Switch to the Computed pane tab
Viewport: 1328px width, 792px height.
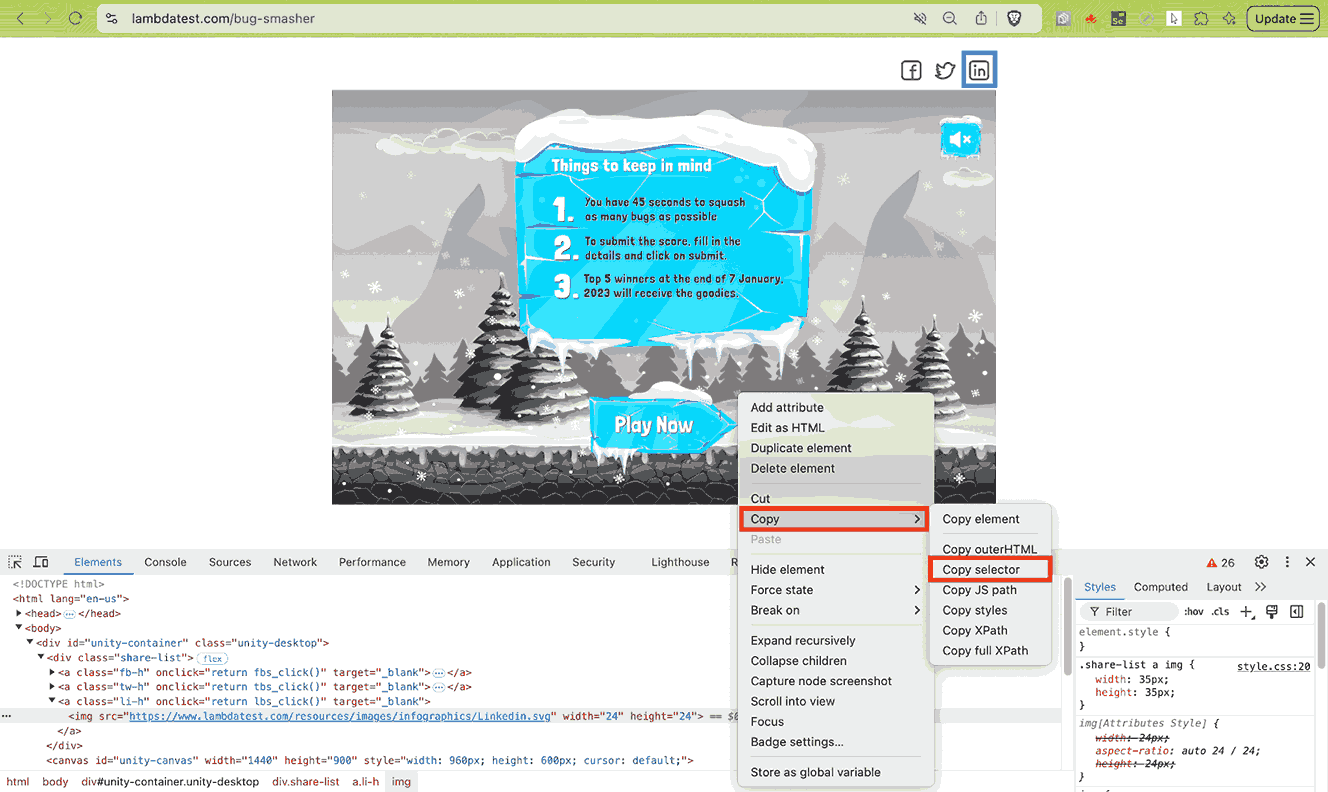1160,587
